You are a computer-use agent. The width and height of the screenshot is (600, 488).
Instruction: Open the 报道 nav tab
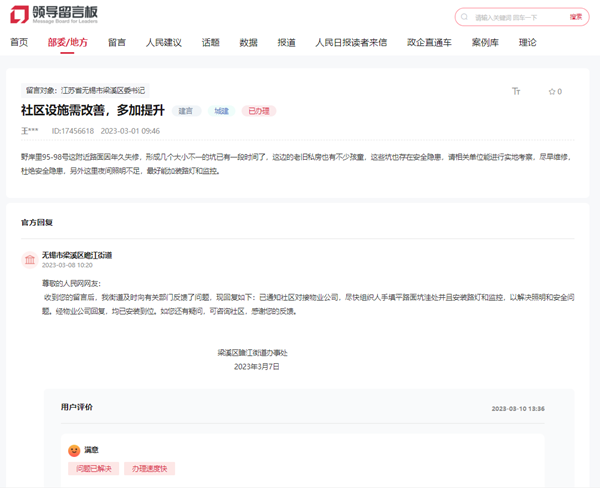[x=286, y=42]
